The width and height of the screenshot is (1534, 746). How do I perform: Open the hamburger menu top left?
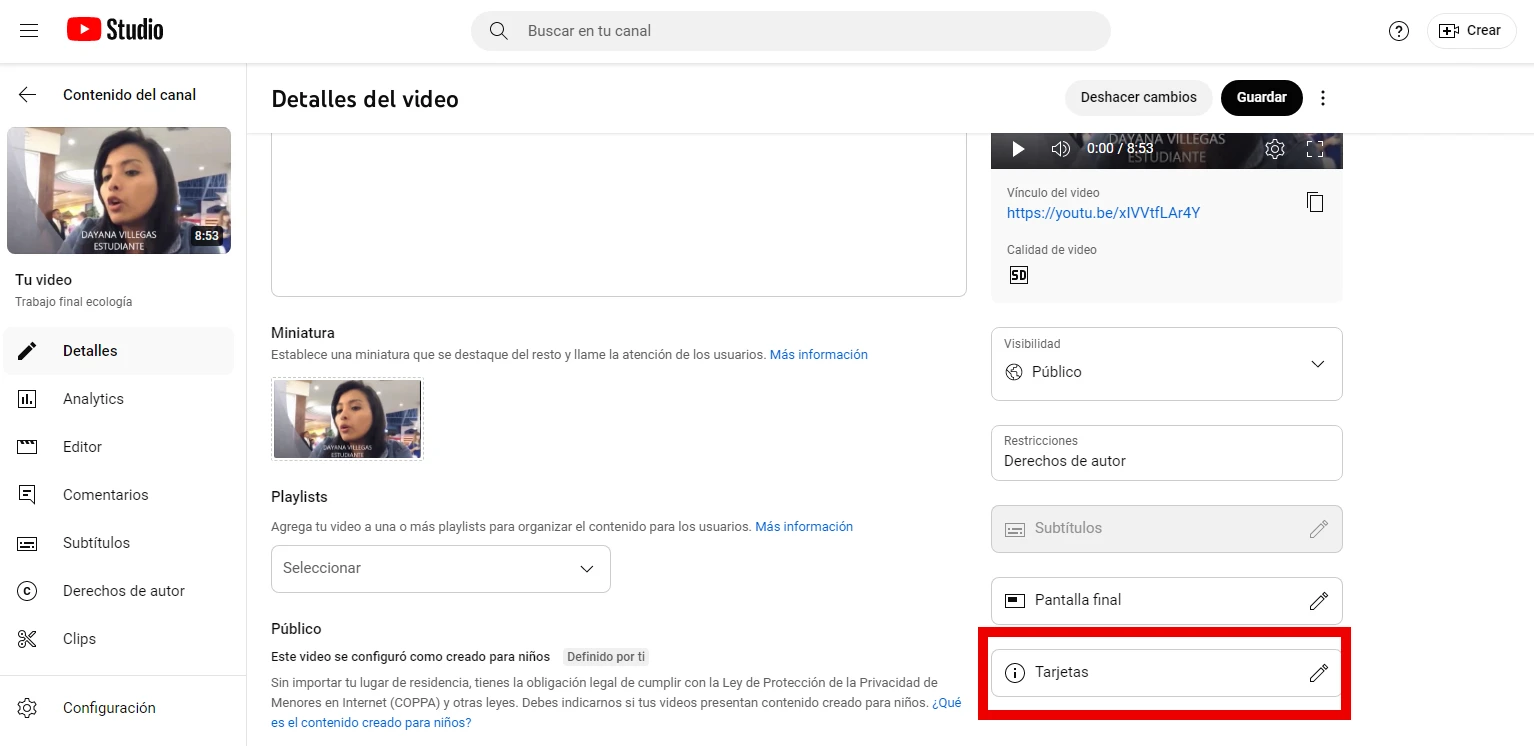28,30
